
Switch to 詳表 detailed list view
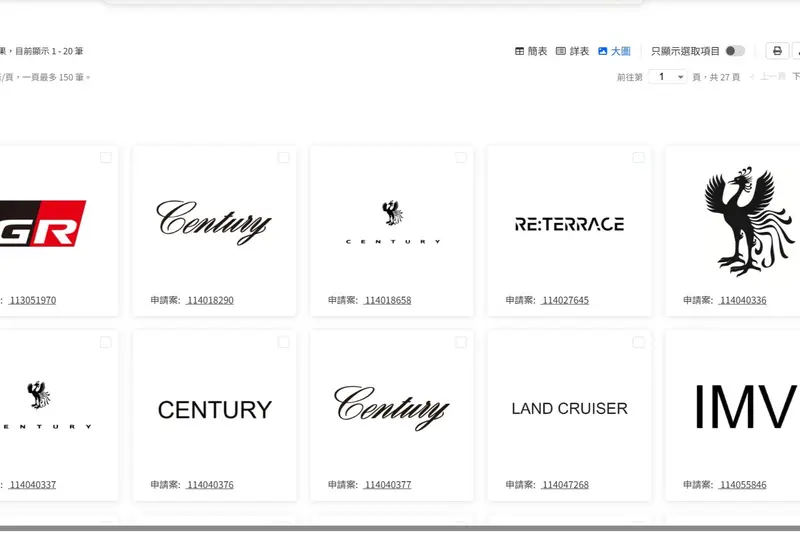(x=572, y=51)
